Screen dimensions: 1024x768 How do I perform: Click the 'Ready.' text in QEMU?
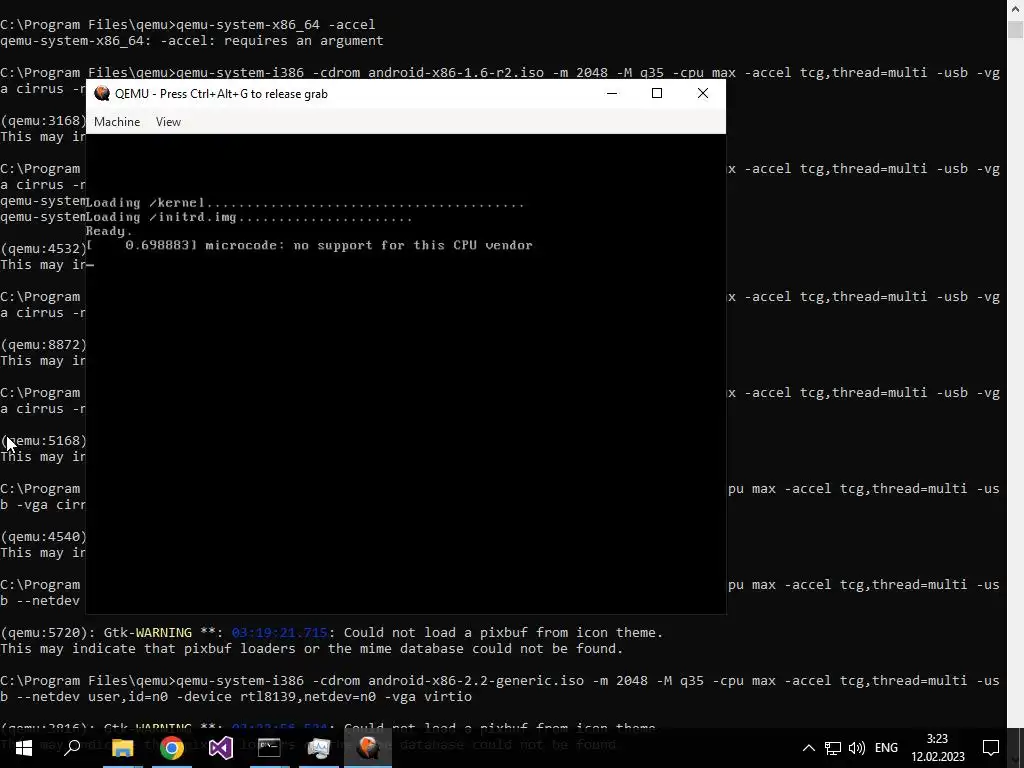click(x=109, y=231)
